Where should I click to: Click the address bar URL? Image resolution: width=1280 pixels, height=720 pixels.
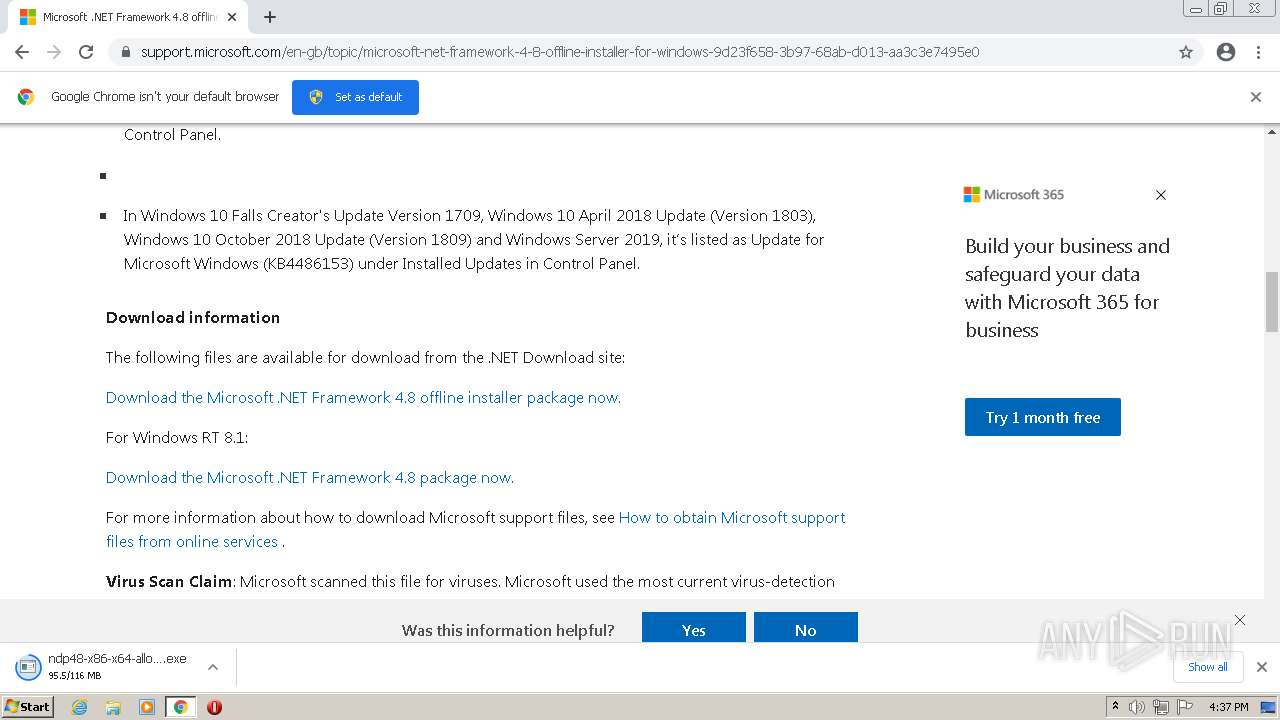pos(560,52)
